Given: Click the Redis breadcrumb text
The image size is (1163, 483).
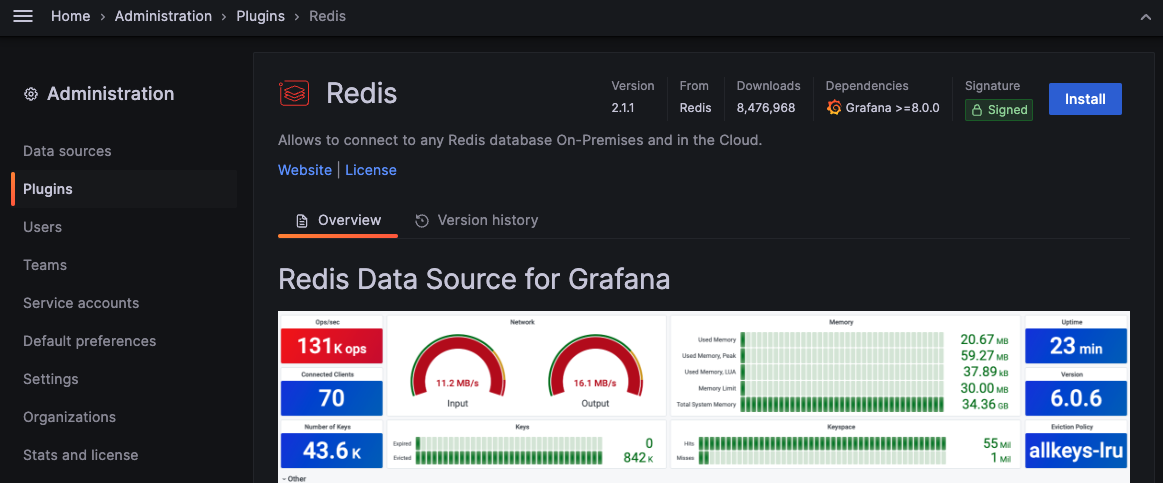Looking at the screenshot, I should pyautogui.click(x=327, y=16).
